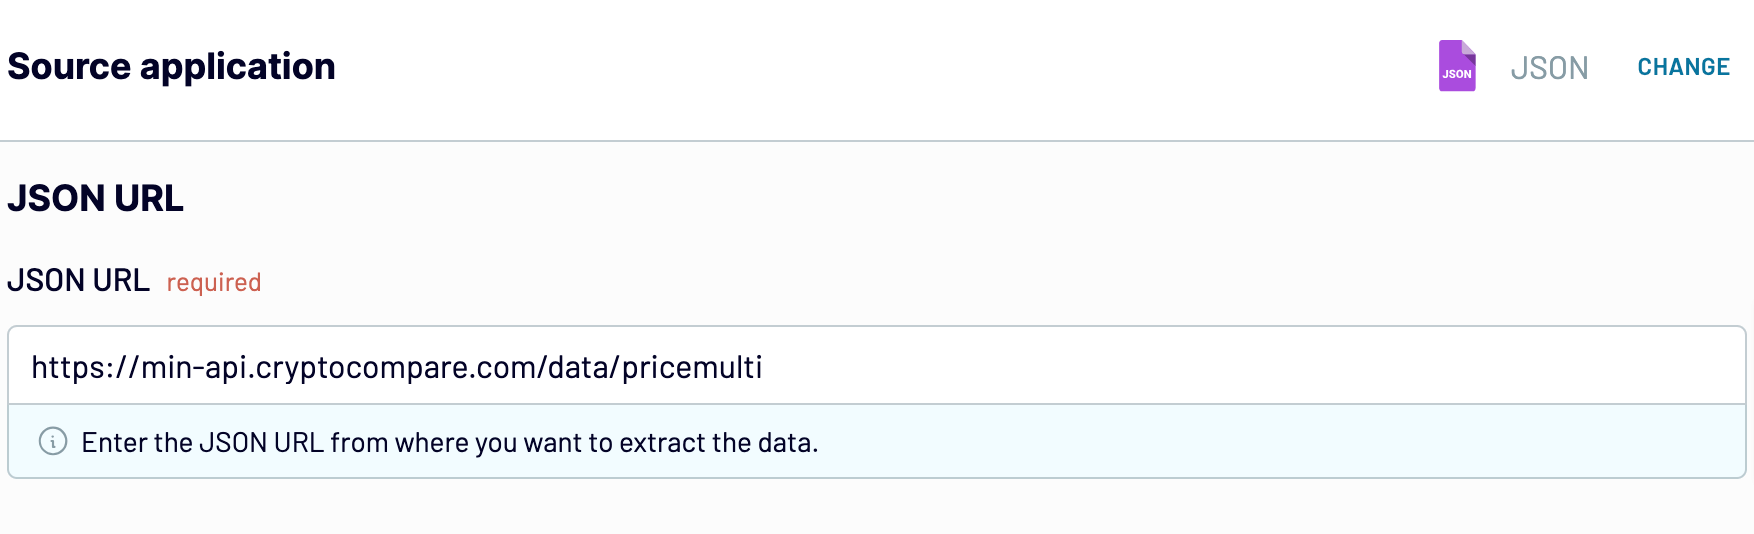This screenshot has height=534, width=1754.
Task: Click the word 'application' in the heading
Action: click(x=238, y=67)
